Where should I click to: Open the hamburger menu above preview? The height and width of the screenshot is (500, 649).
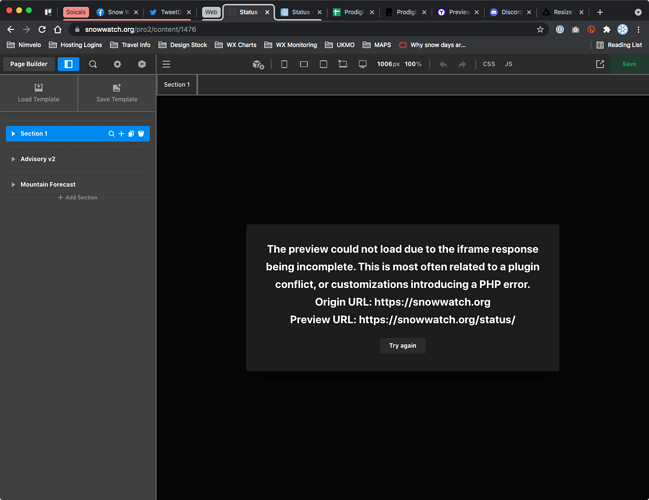[x=166, y=64]
